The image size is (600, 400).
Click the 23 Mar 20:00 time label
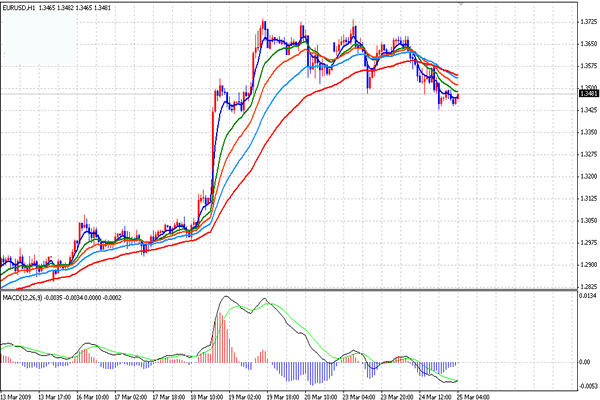click(x=397, y=397)
